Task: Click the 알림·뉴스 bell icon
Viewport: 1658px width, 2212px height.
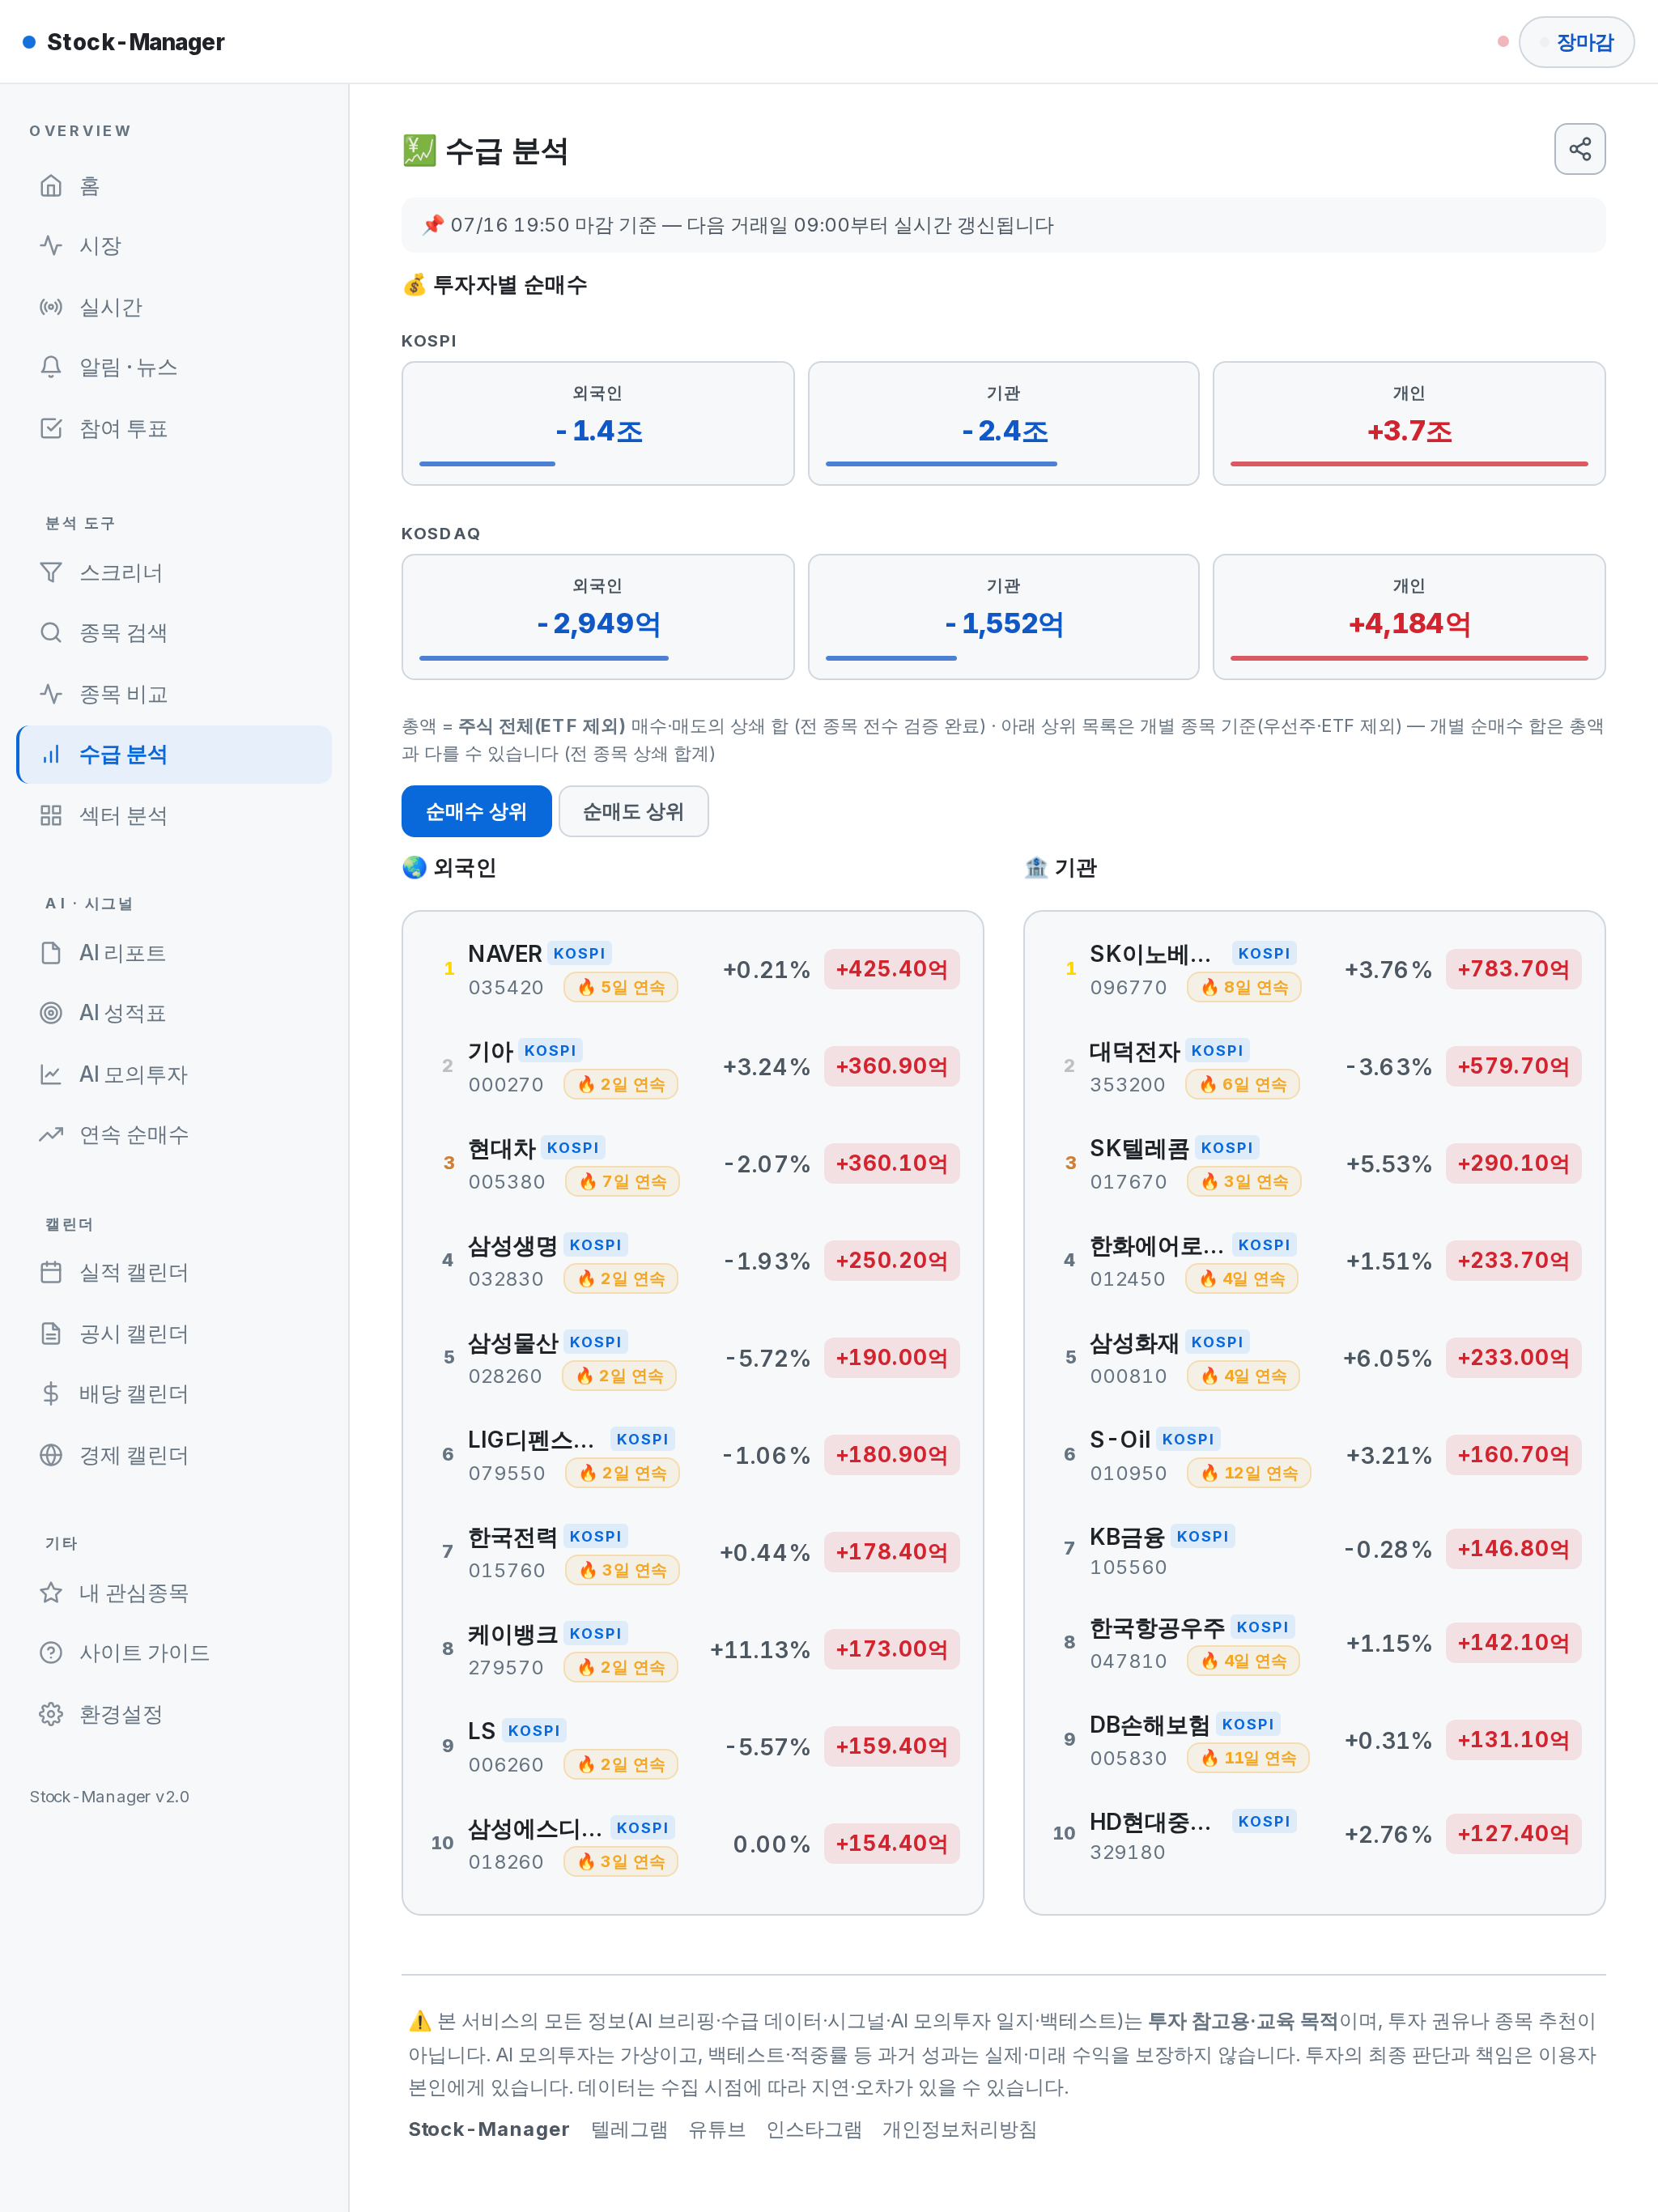Action: click(x=51, y=367)
